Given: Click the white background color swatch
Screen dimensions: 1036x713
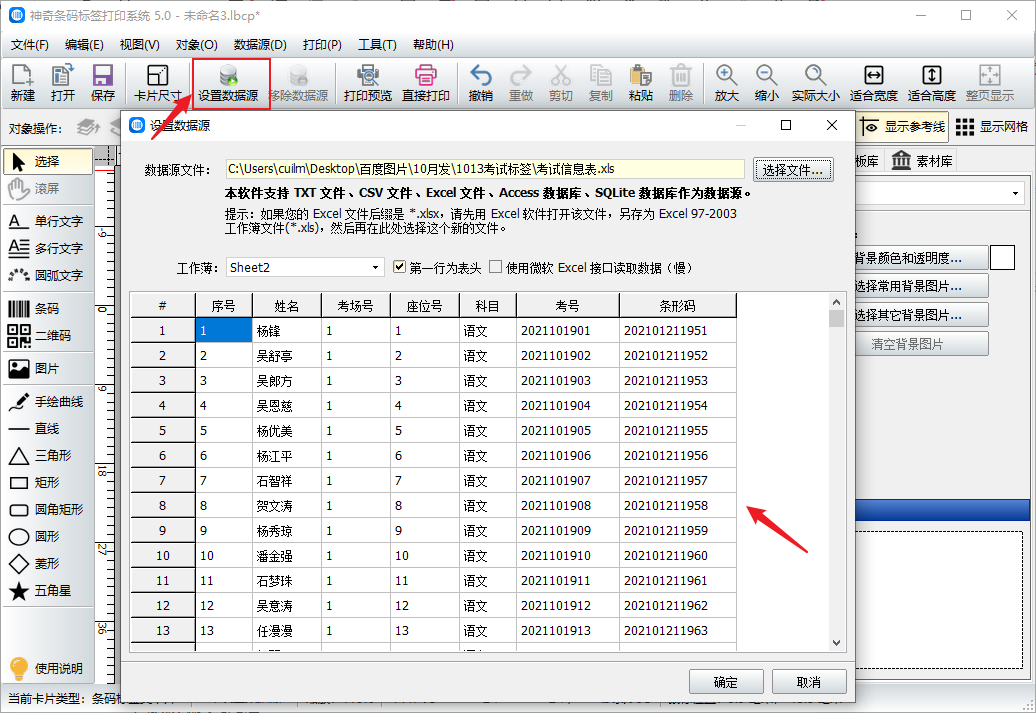Looking at the screenshot, I should tap(1002, 258).
